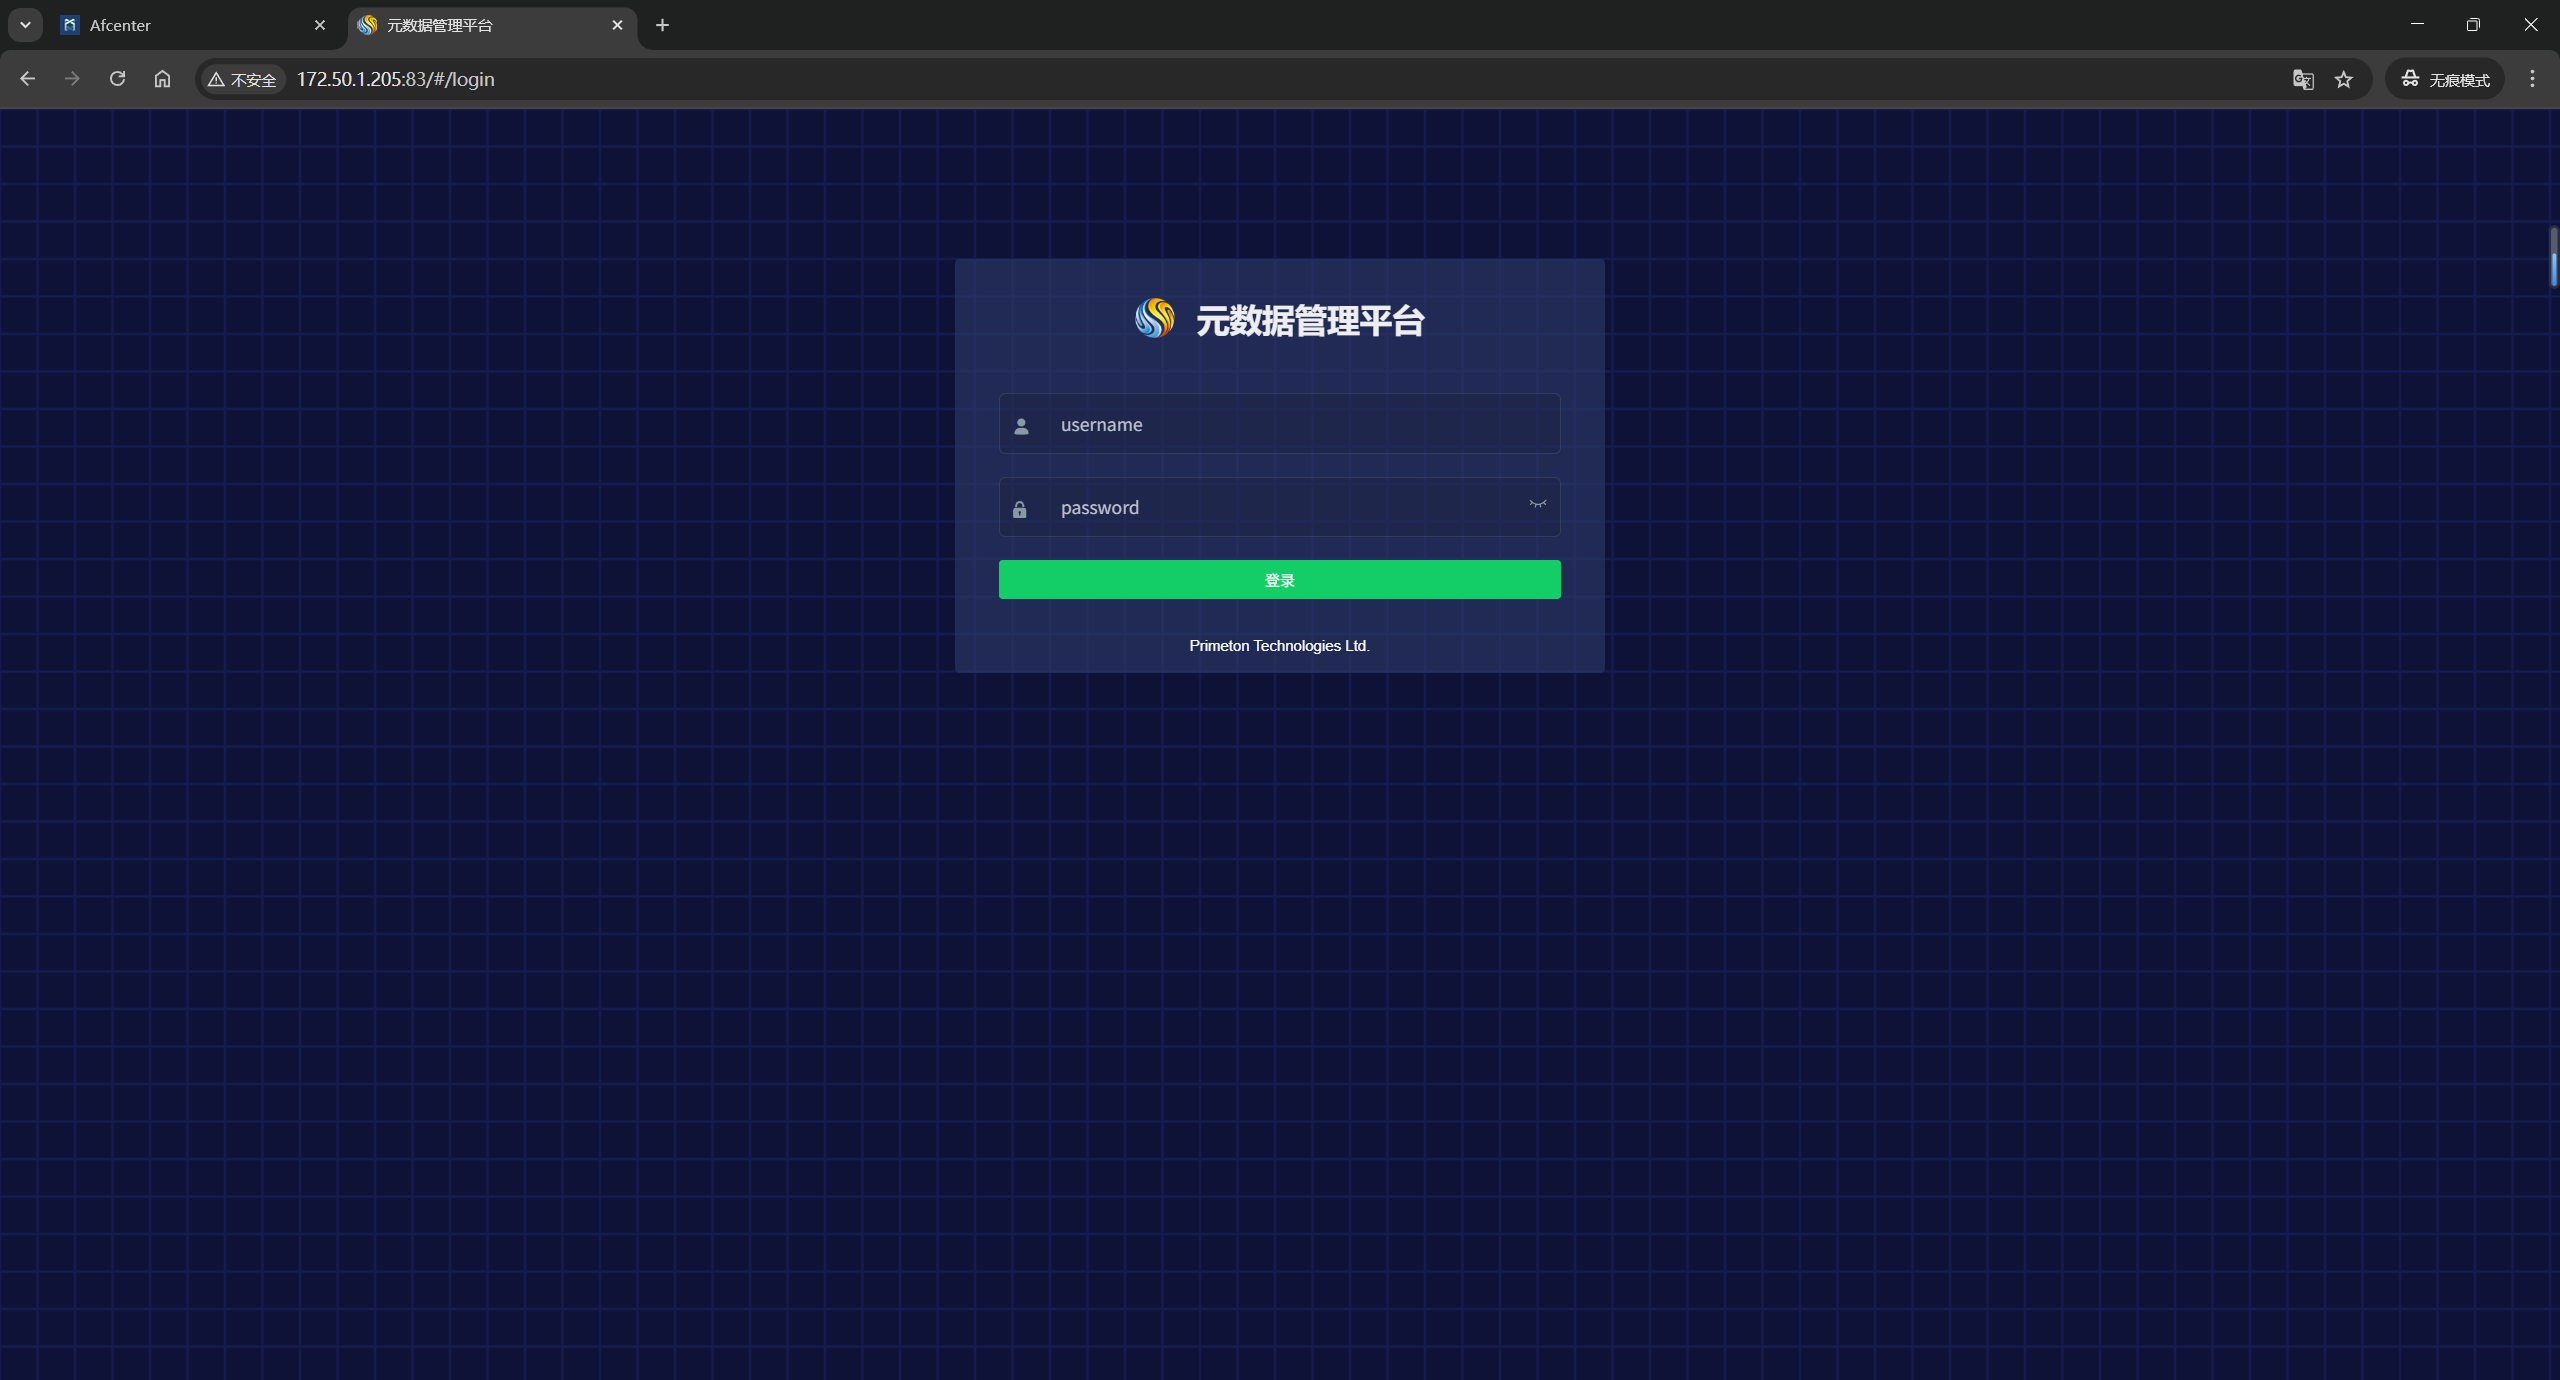Select the 元数据管理平台 tab
The height and width of the screenshot is (1380, 2560).
point(480,25)
